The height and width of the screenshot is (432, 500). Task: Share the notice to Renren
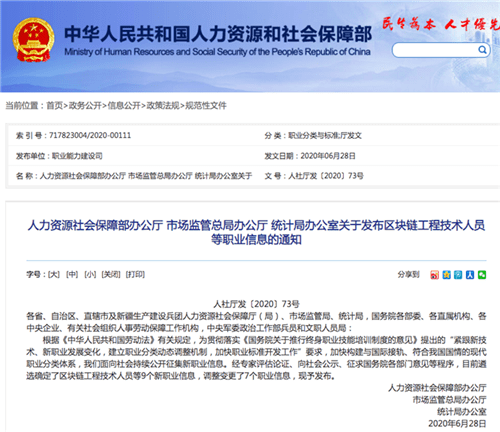(x=470, y=275)
